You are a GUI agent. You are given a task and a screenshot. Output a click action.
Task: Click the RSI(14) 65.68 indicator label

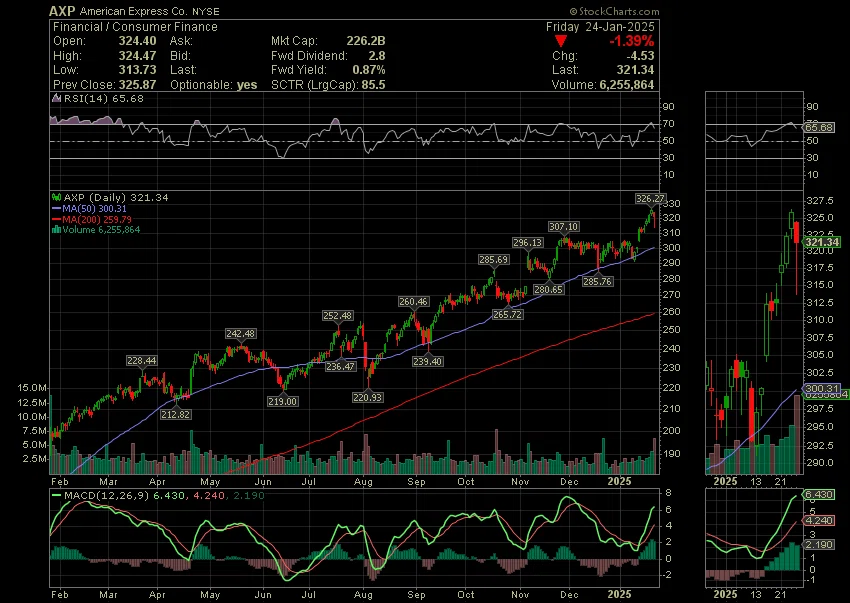click(104, 98)
